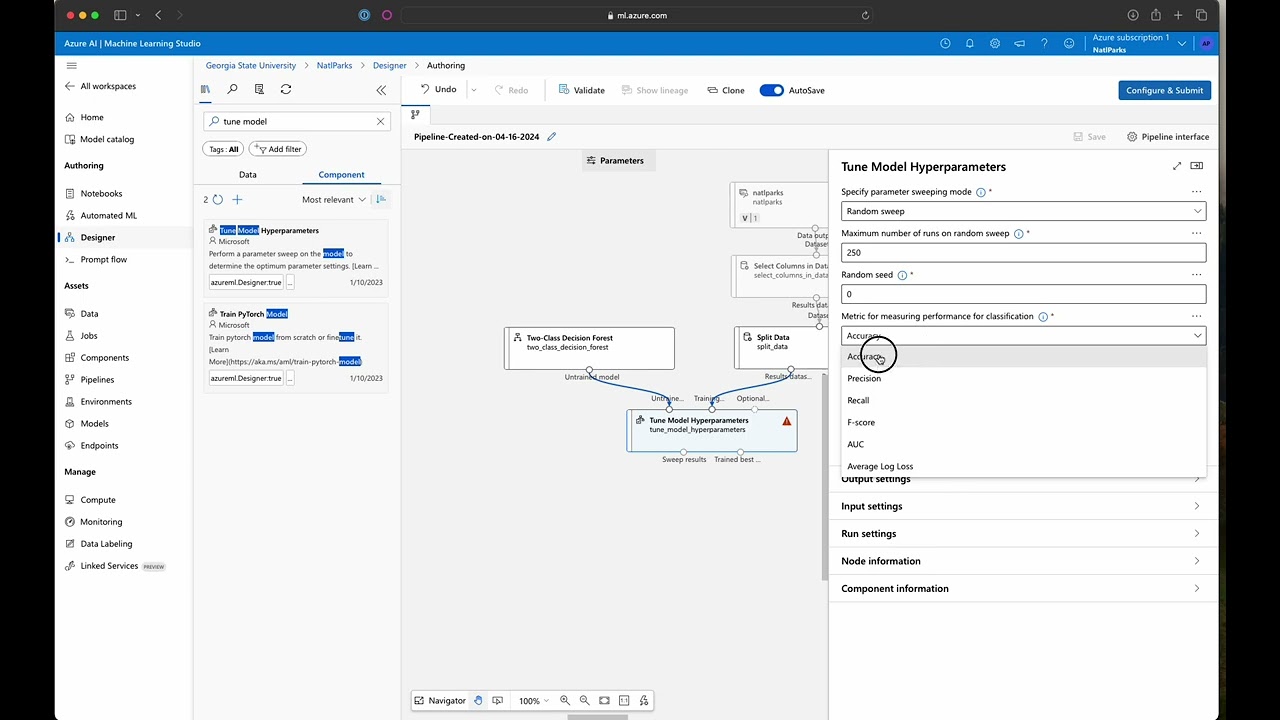Expand the Run settings section
Viewport: 1280px width, 720px height.
pyautogui.click(x=1023, y=534)
